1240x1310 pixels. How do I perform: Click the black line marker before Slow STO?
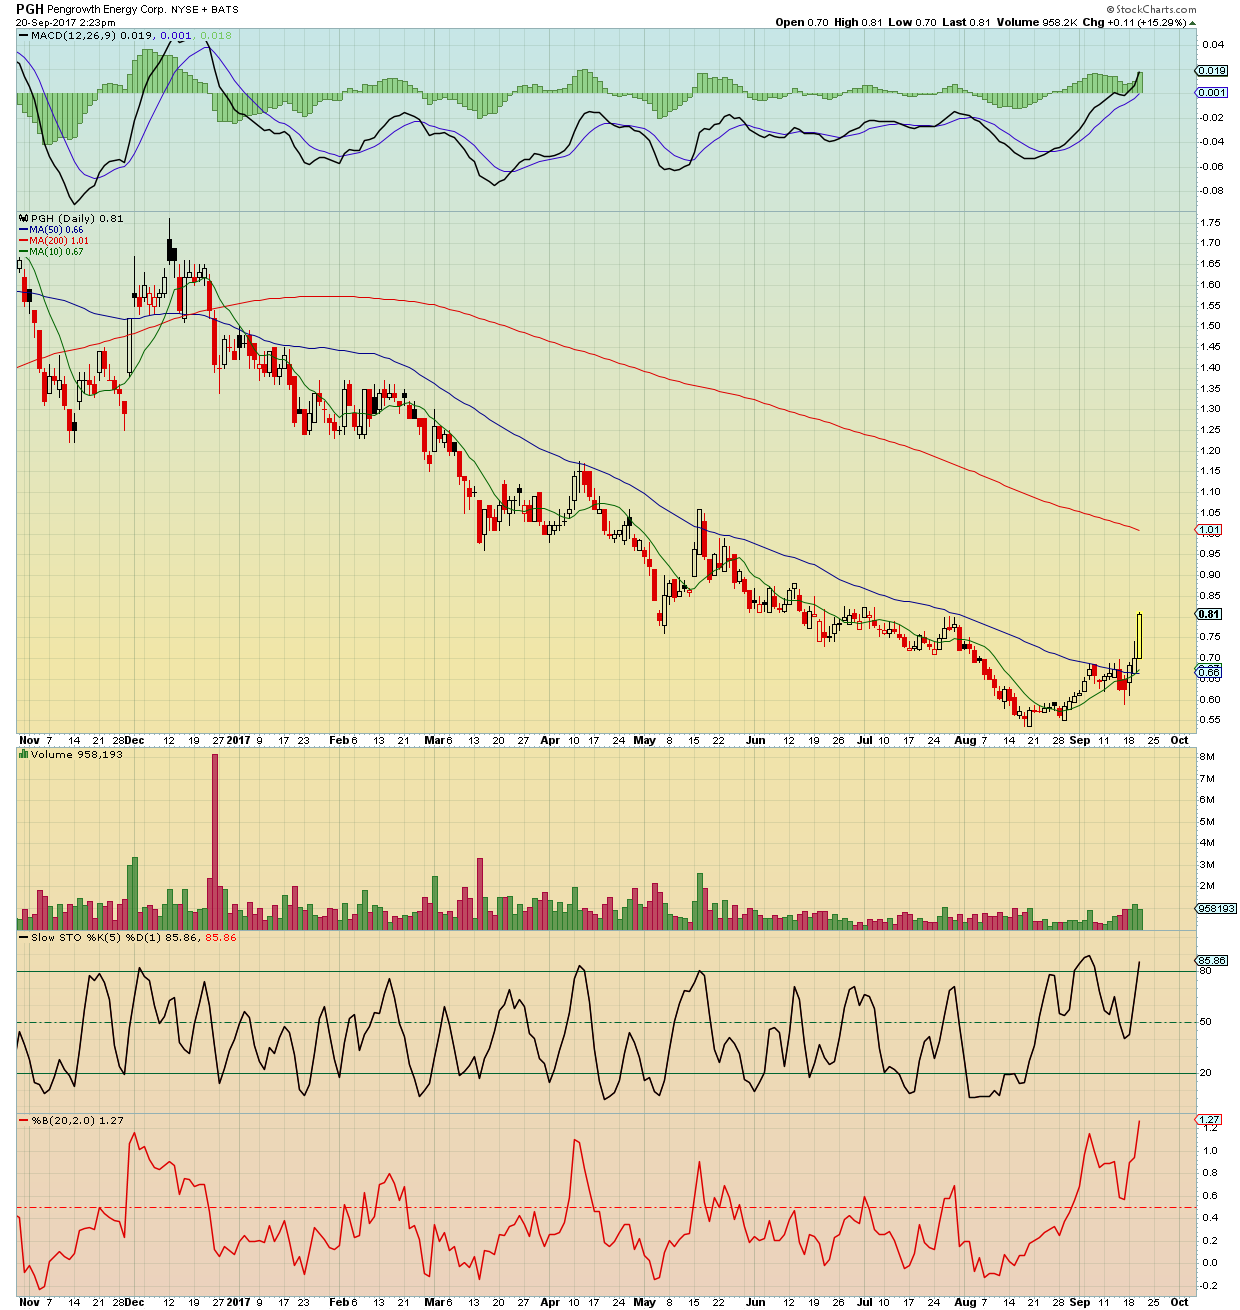23,937
